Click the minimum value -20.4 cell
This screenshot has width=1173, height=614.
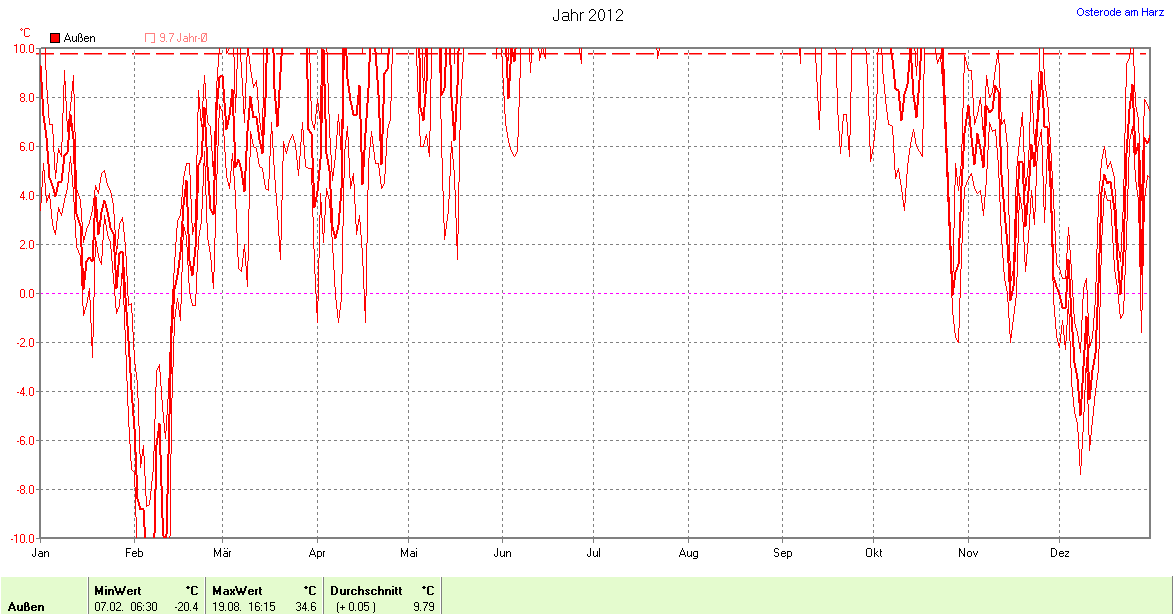pos(187,607)
